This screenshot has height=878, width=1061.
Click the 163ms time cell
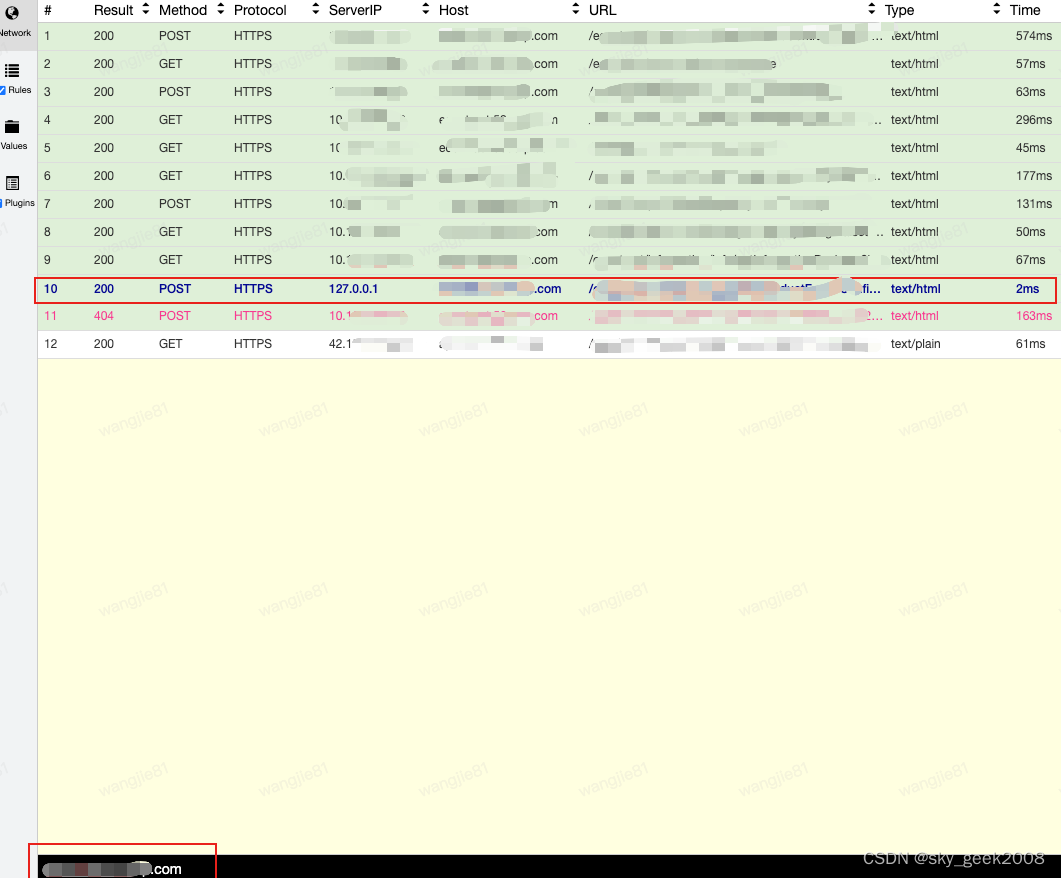click(1034, 316)
